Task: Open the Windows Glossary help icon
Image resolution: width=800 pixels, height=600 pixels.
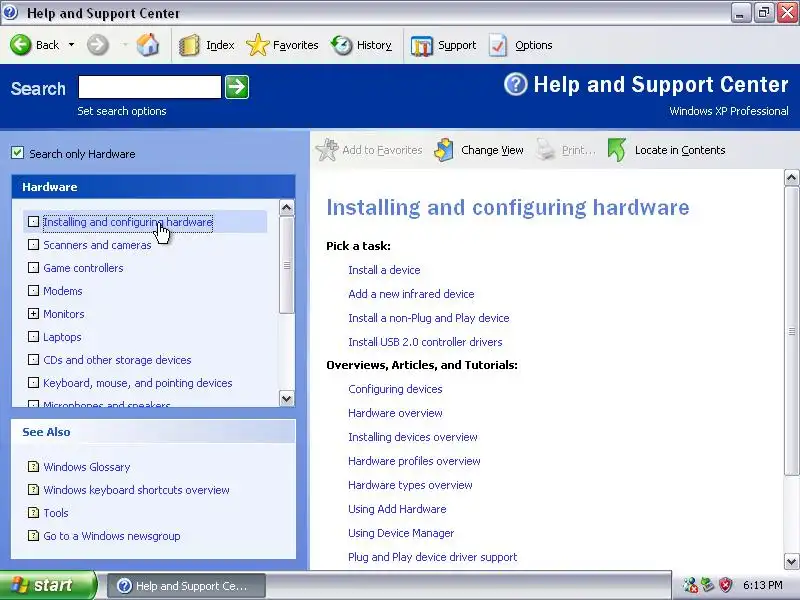Action: tap(33, 466)
